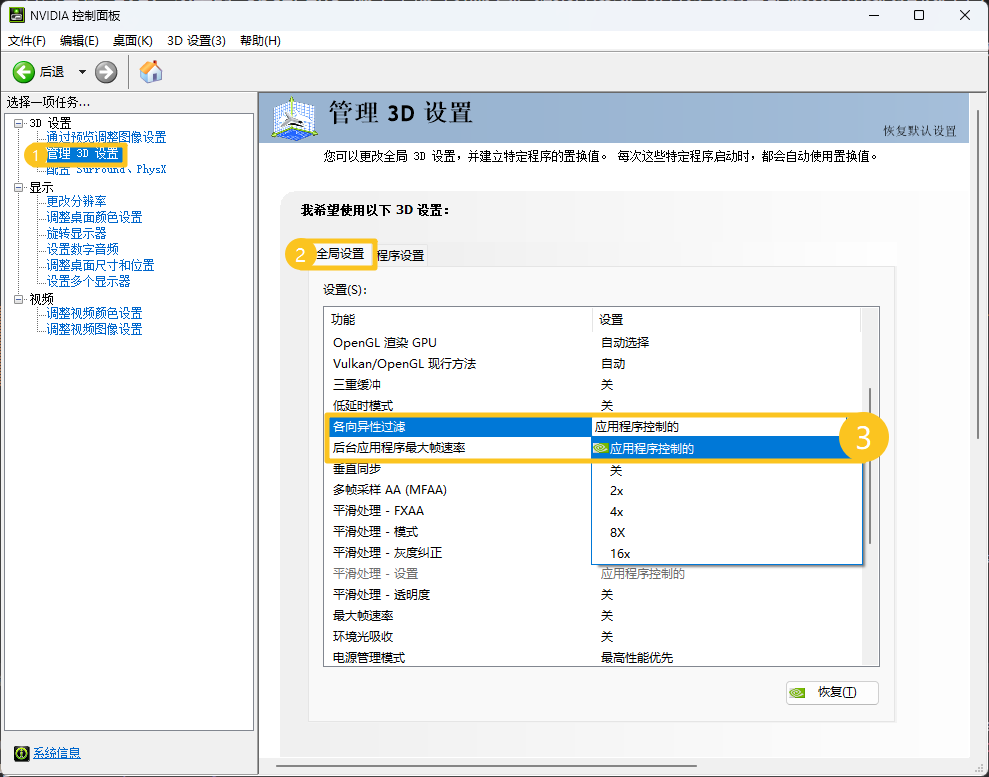
Task: Open the 帮助(H) menu
Action: 260,40
